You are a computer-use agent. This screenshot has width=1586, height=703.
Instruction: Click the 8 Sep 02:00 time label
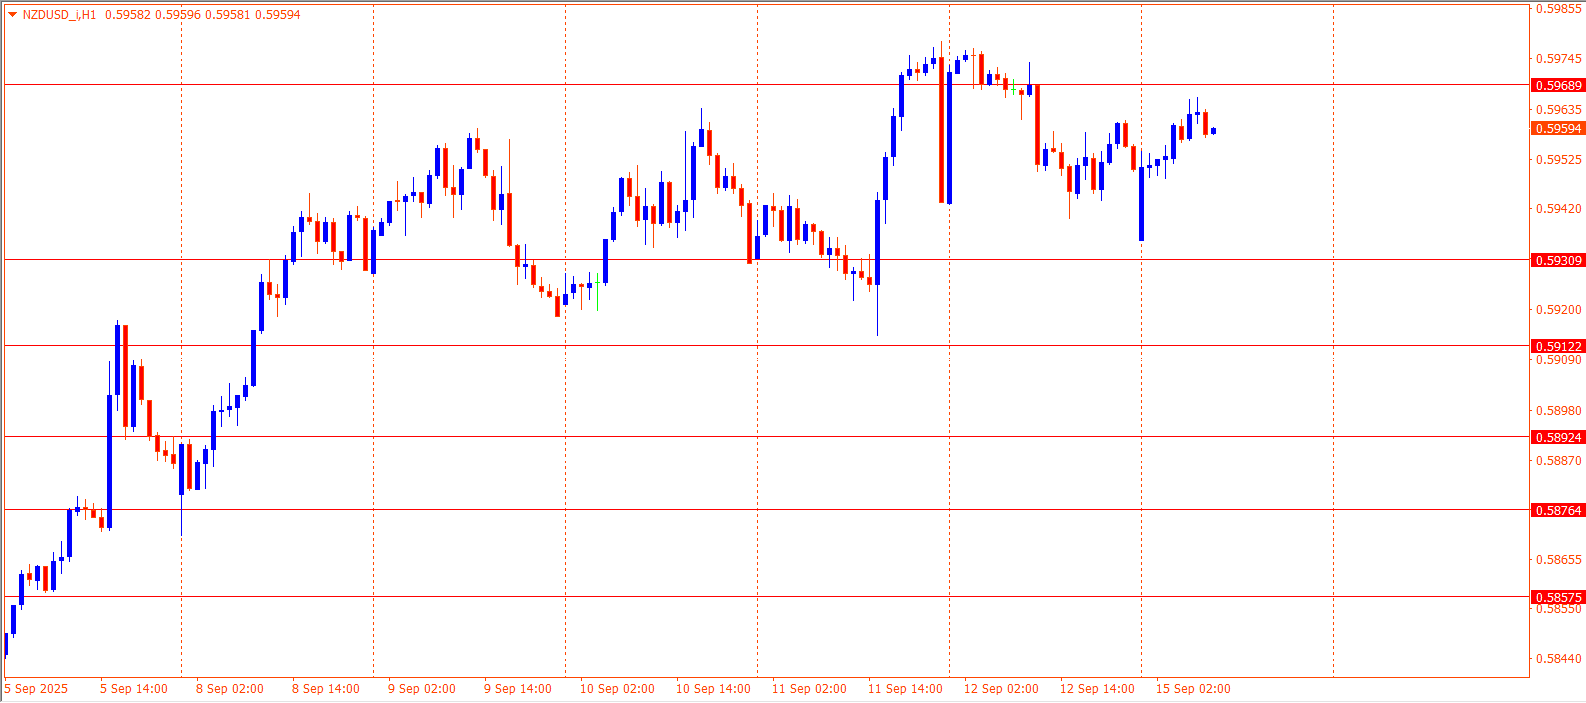point(230,689)
